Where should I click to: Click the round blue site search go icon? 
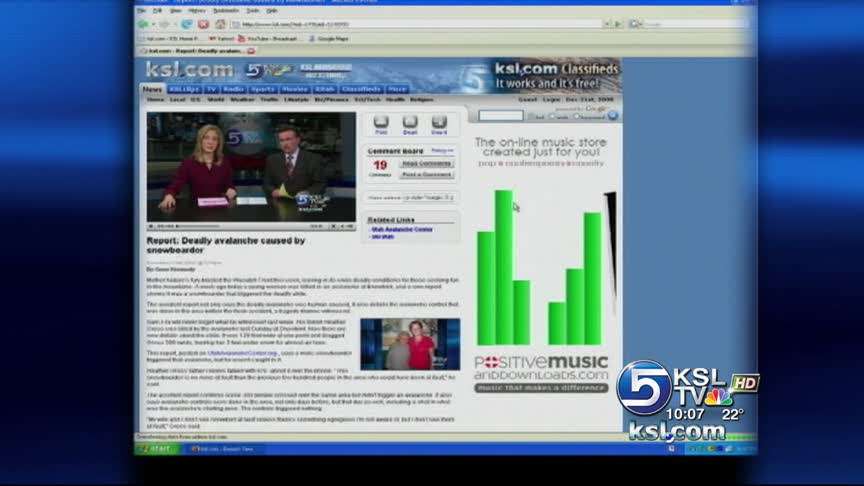(613, 115)
